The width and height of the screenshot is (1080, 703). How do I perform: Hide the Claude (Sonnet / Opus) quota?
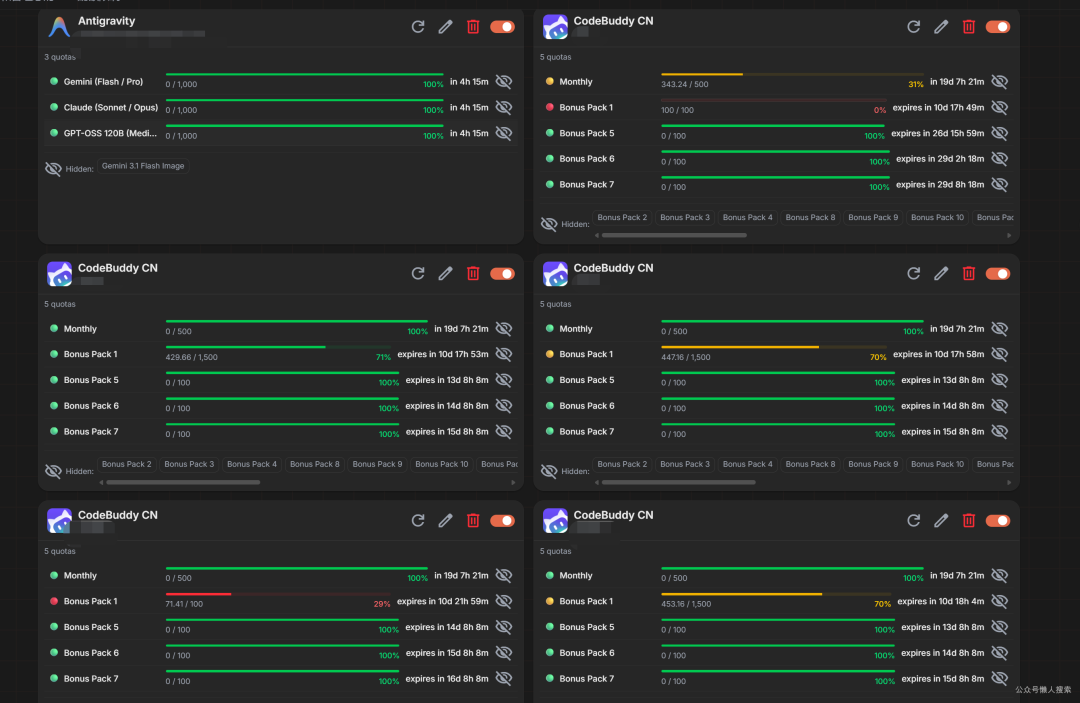click(x=504, y=107)
